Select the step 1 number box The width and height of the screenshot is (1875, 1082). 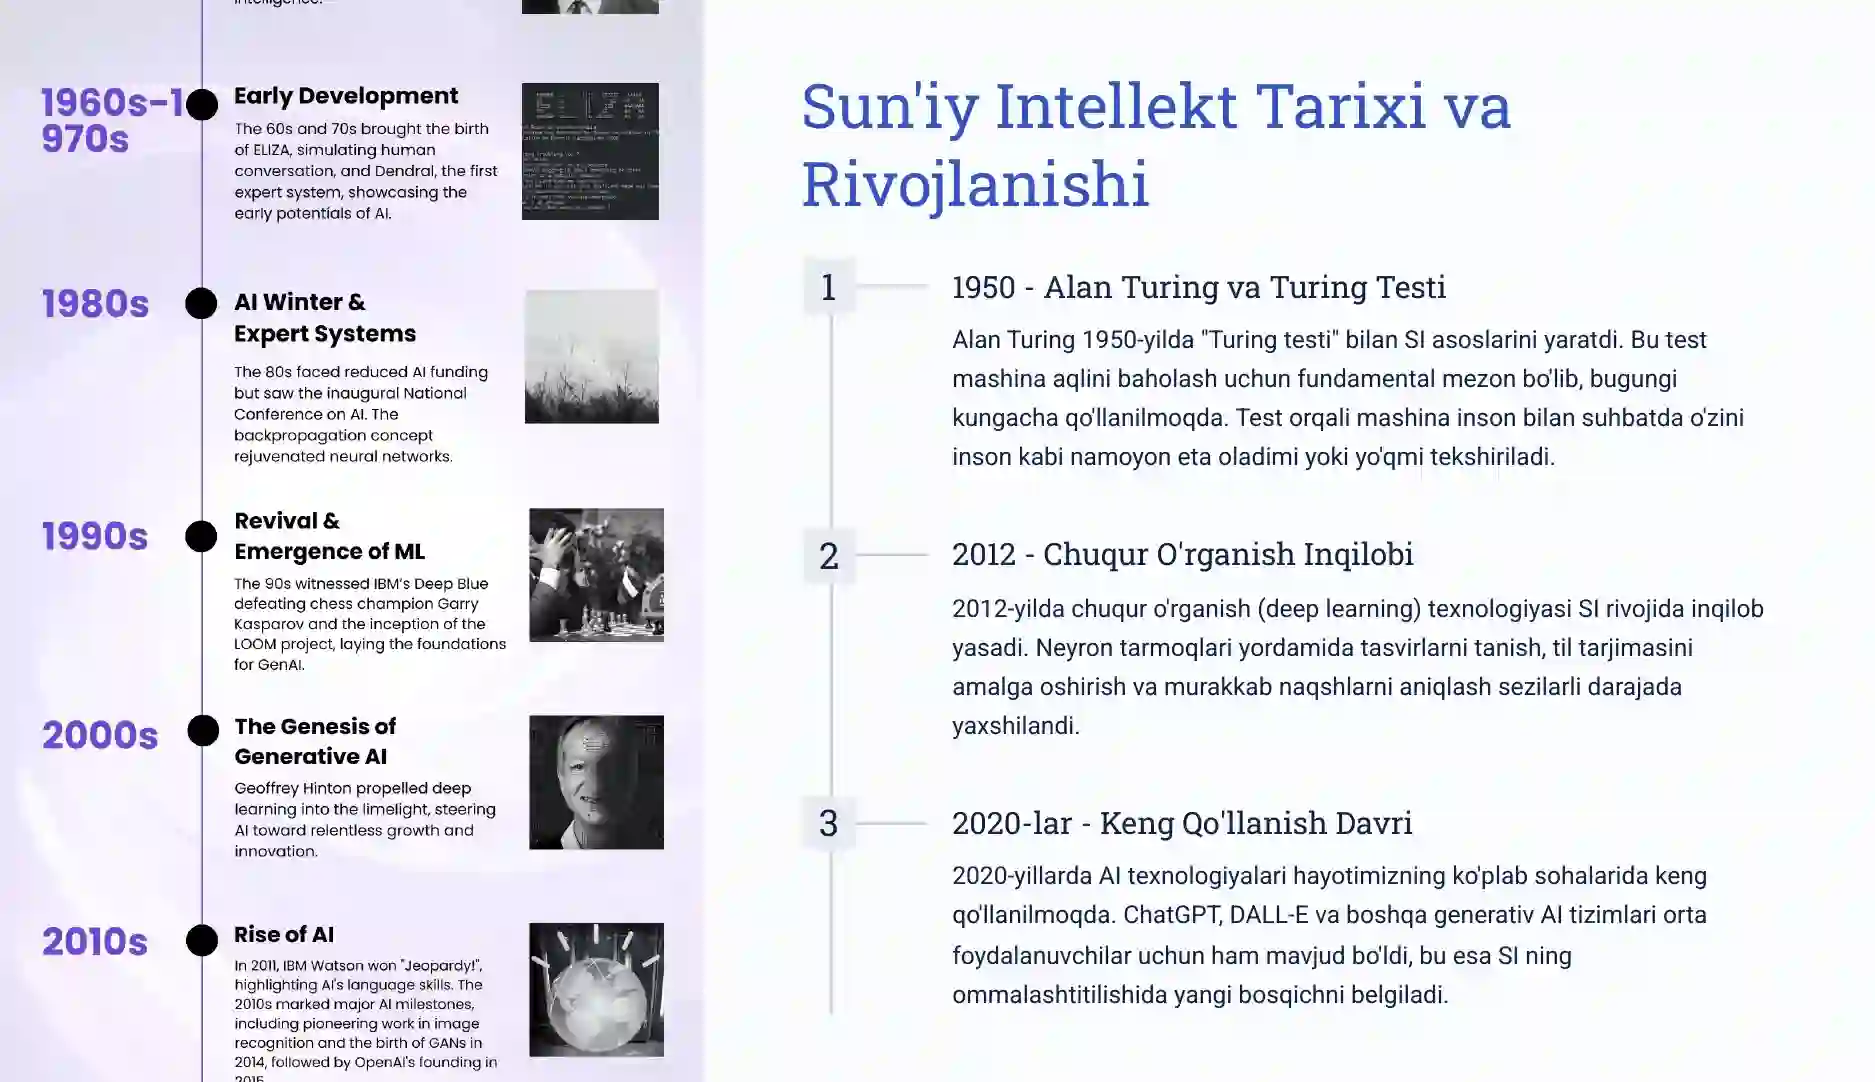(x=829, y=287)
